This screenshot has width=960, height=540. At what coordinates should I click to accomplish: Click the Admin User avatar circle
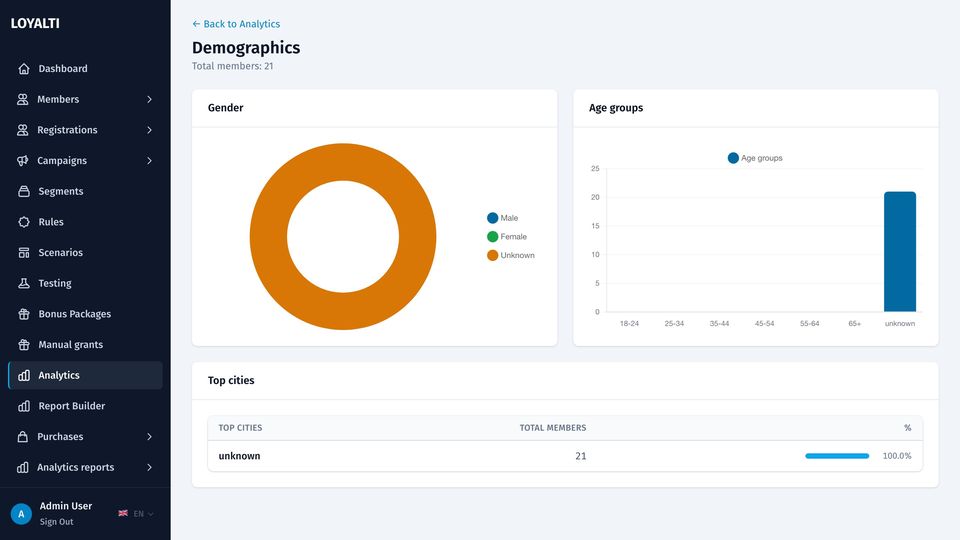click(21, 514)
